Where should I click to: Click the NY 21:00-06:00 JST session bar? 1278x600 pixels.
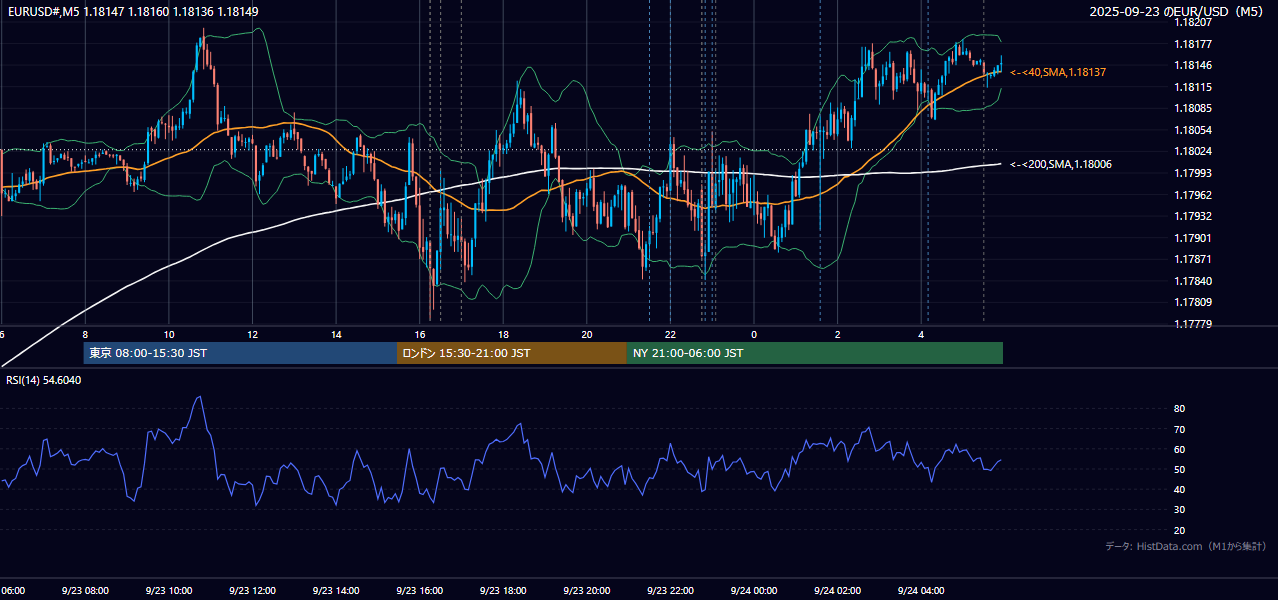(x=815, y=353)
